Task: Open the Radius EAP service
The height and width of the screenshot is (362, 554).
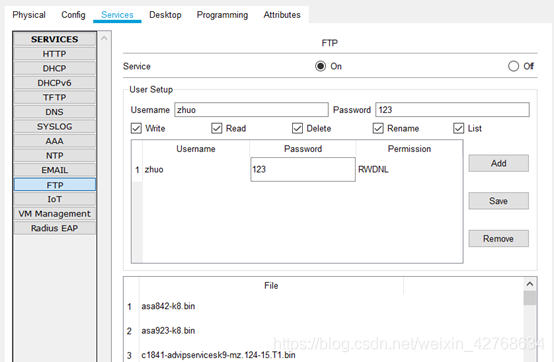Action: point(55,228)
